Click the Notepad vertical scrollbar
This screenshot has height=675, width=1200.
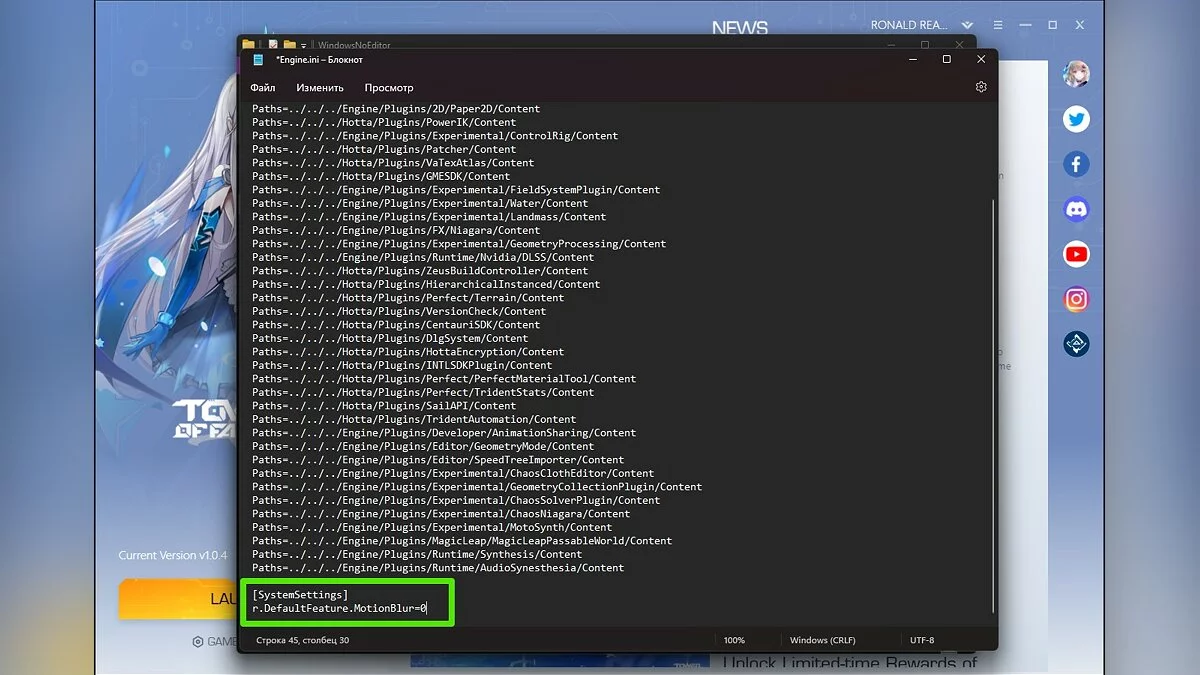992,400
